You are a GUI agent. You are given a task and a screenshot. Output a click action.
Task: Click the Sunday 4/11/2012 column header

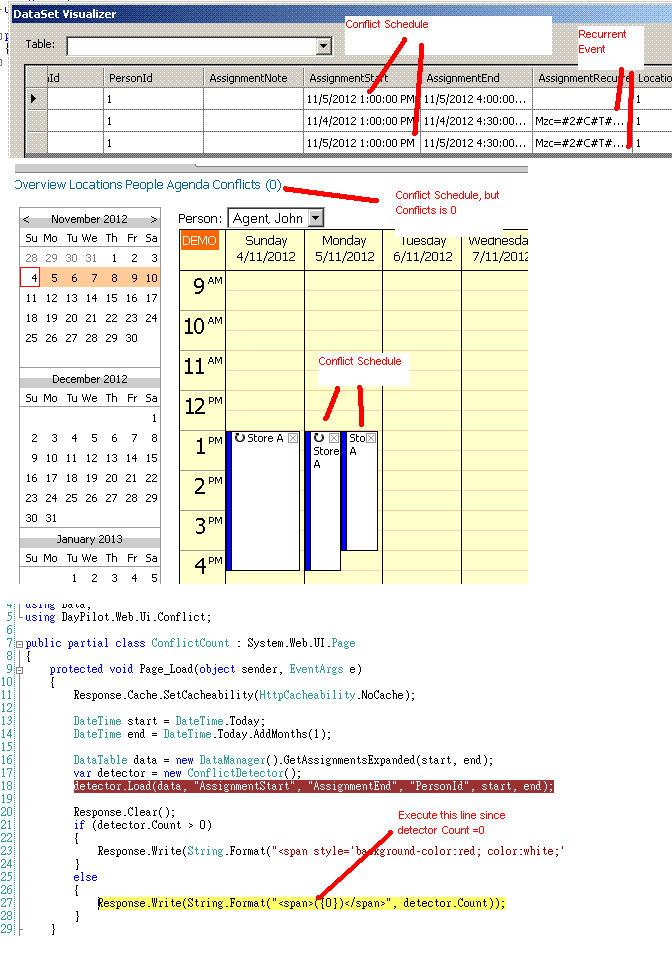pos(265,249)
